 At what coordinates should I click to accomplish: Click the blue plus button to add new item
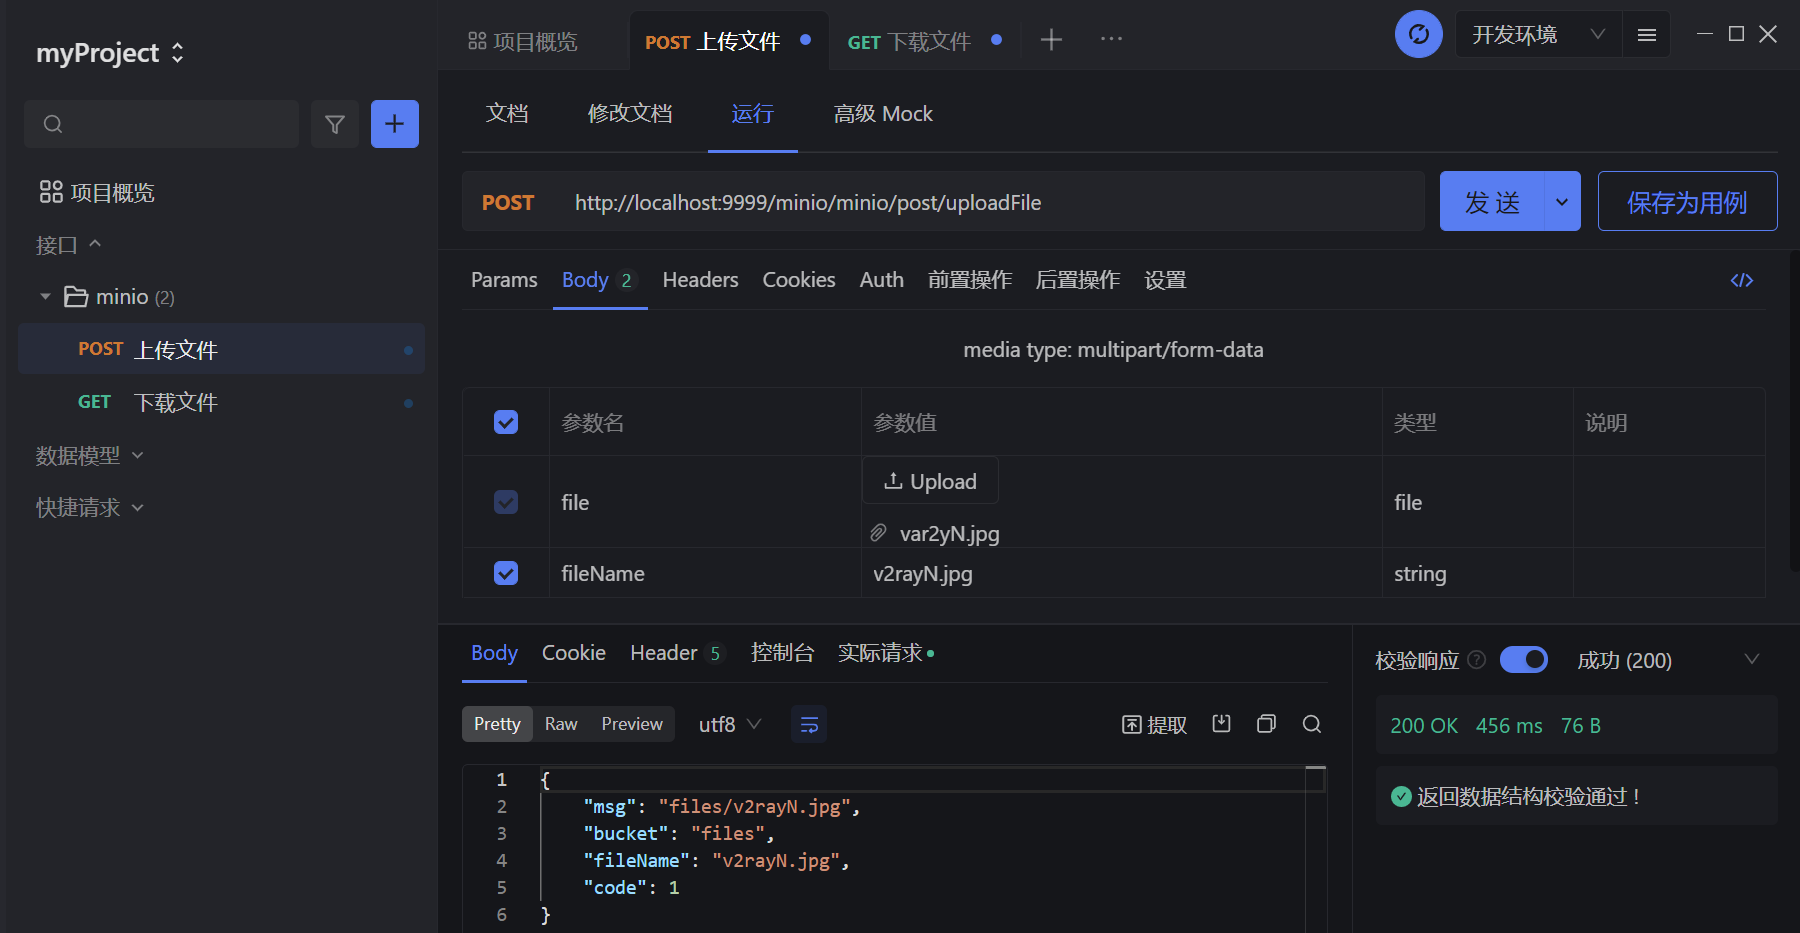click(395, 124)
